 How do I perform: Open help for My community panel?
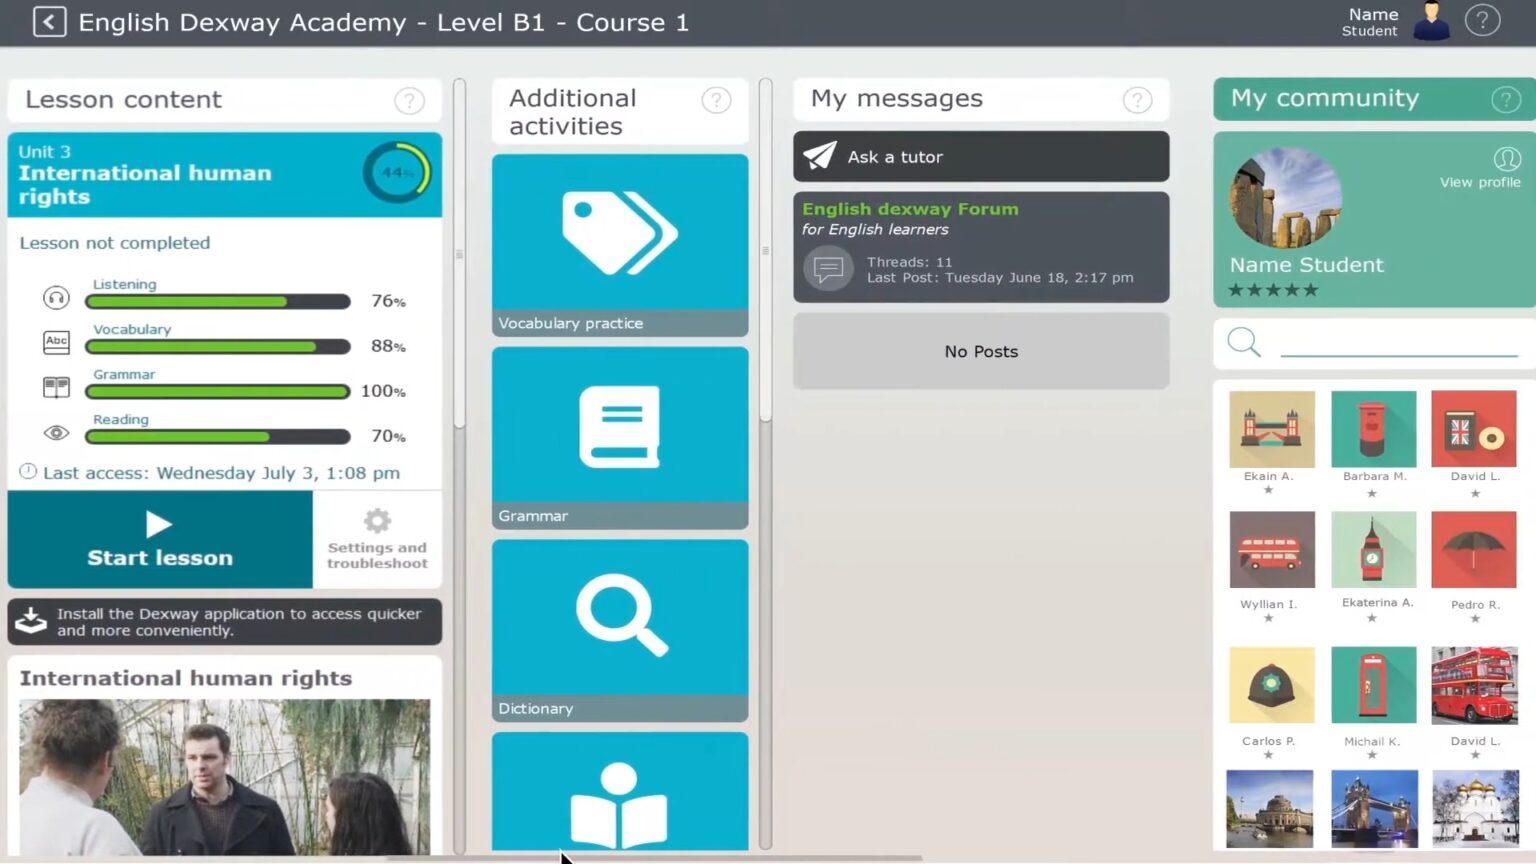(1506, 99)
